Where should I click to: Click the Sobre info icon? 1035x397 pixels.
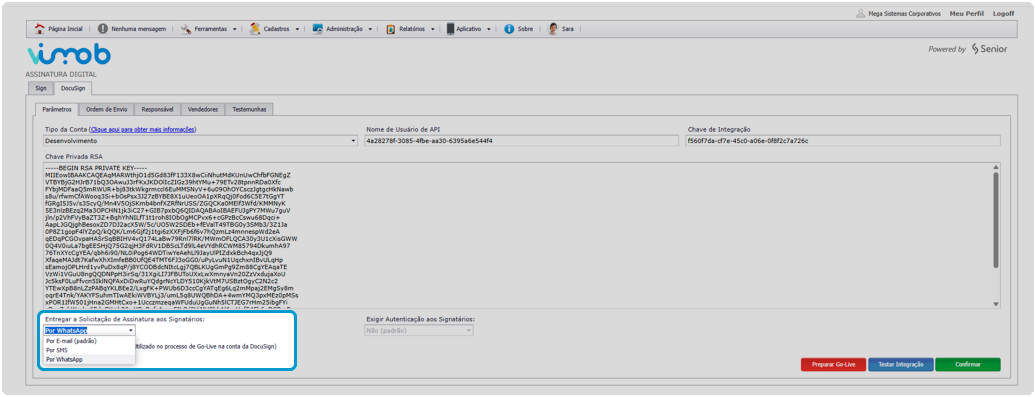tap(509, 29)
